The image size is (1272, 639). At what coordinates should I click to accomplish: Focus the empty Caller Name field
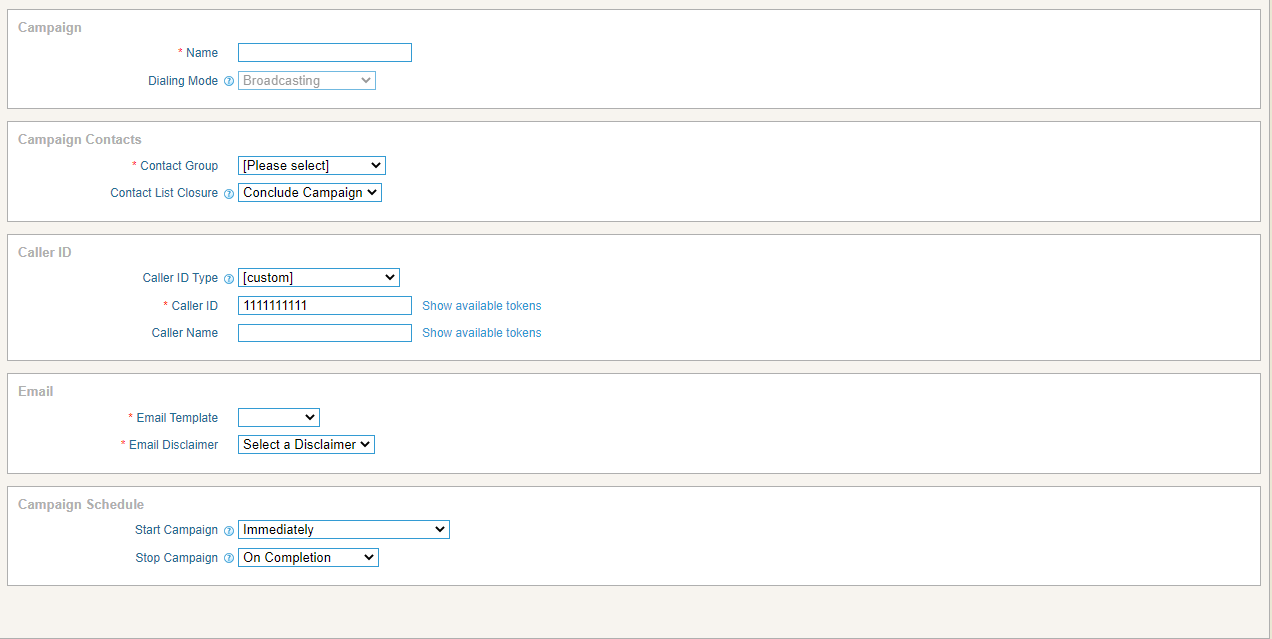[324, 332]
